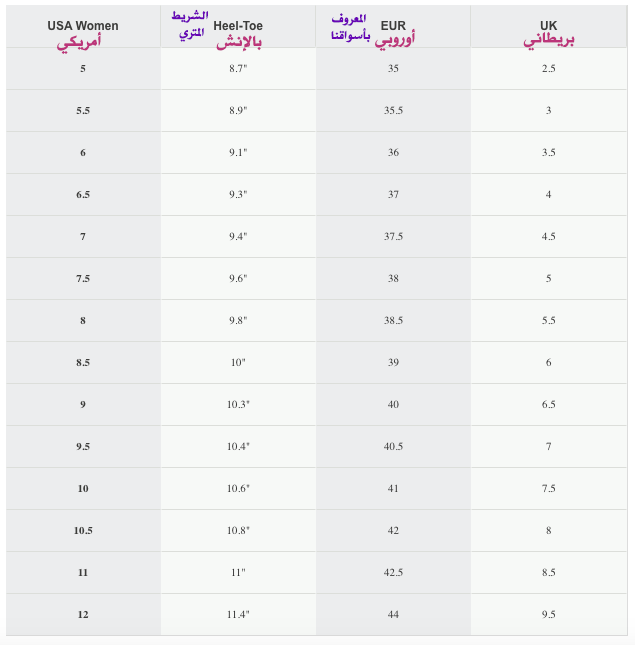
Task: Select the 9.8" heel-toe measurement
Action: pyautogui.click(x=238, y=320)
